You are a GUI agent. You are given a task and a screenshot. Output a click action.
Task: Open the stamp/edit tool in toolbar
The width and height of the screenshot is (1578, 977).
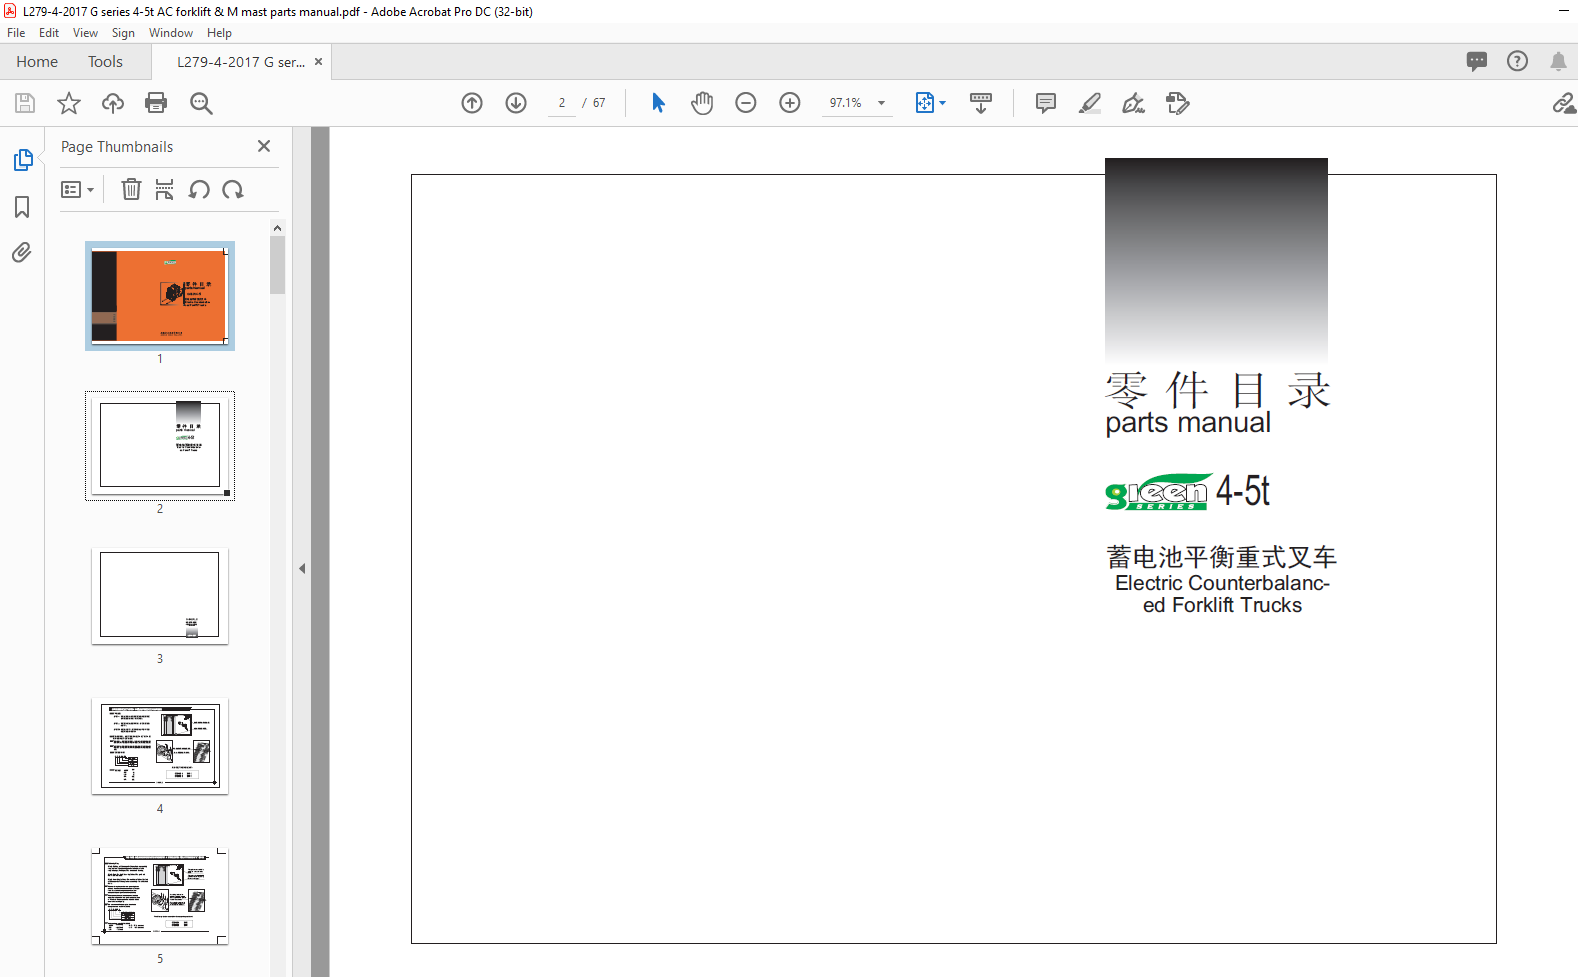(x=1178, y=103)
